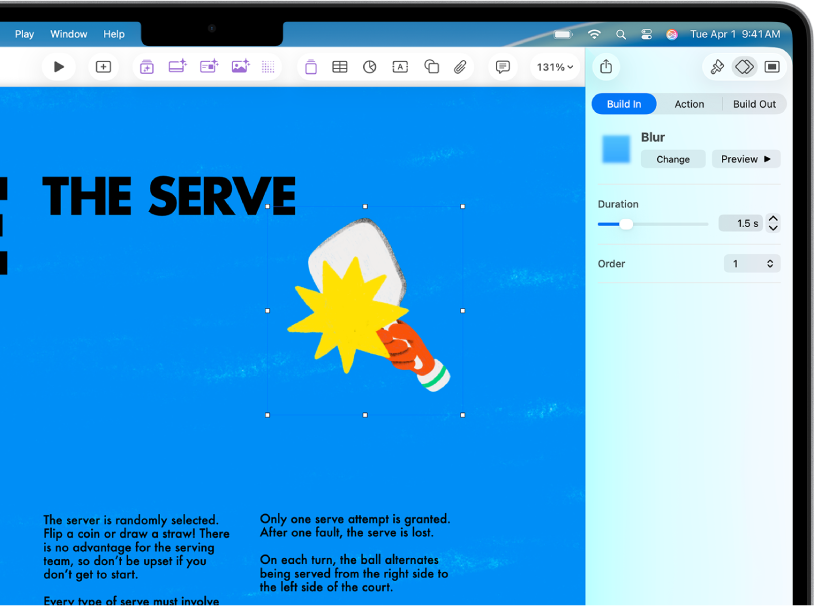814x606 pixels.
Task: Start the slideshow with the Play button
Action: [x=58, y=67]
